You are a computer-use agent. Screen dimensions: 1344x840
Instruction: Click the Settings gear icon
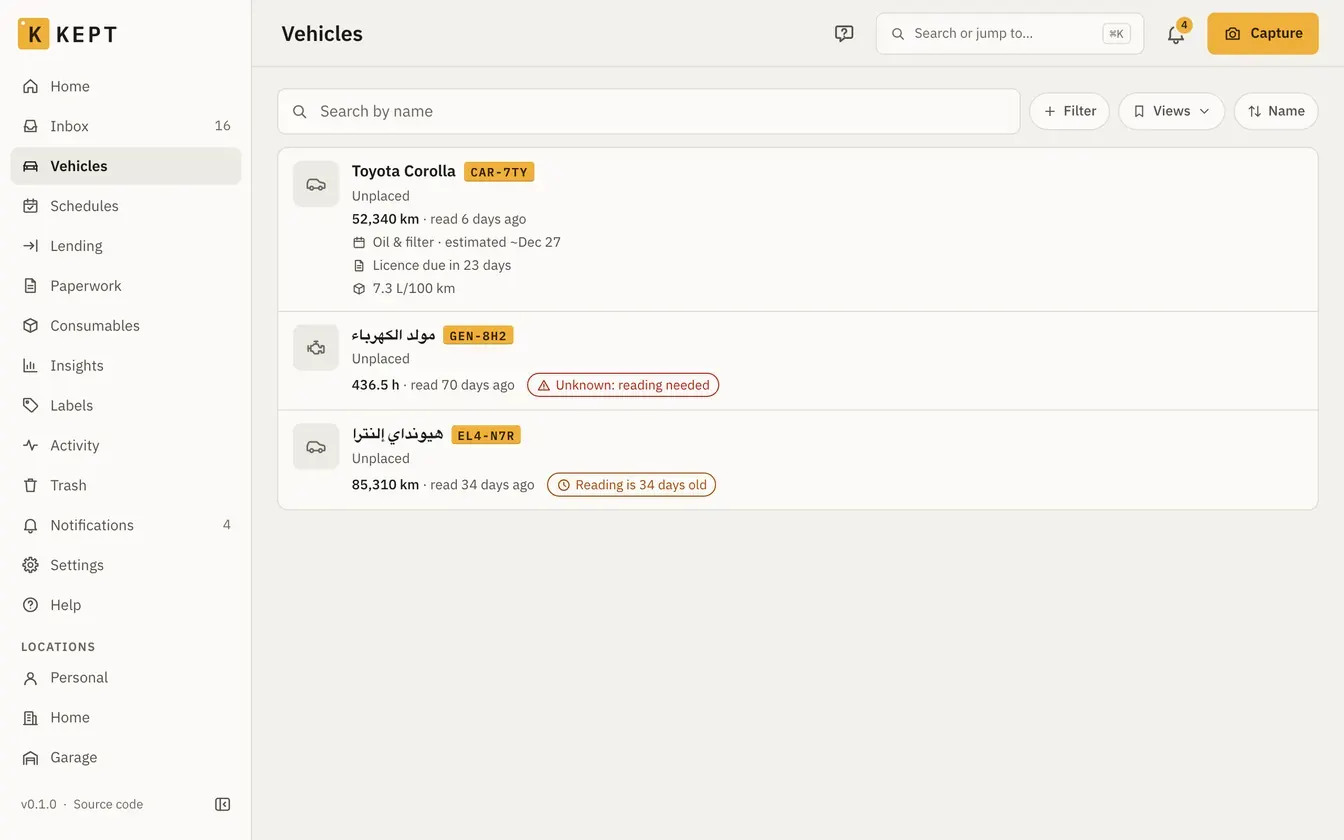pos(31,565)
